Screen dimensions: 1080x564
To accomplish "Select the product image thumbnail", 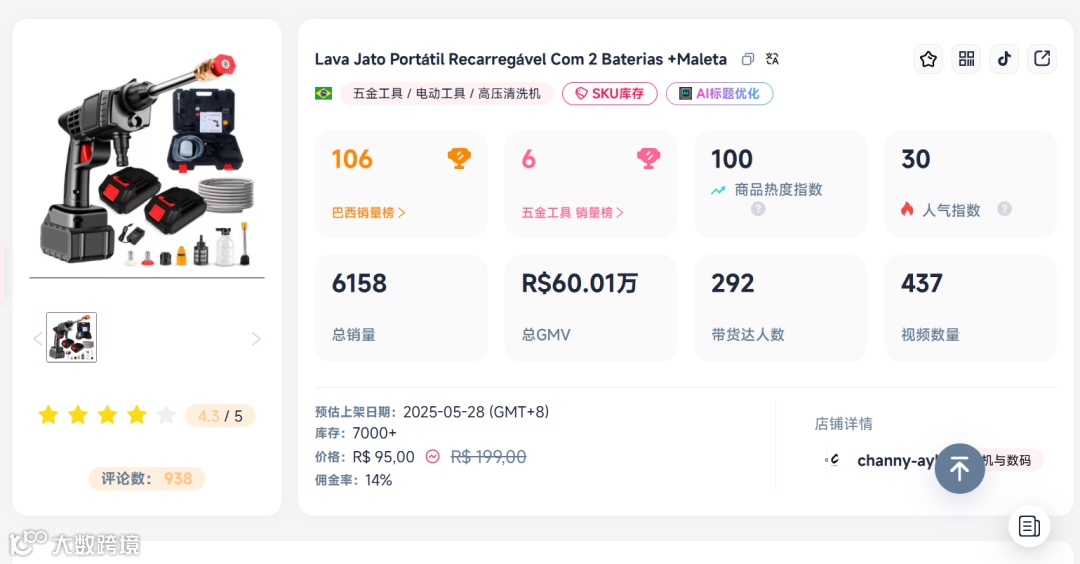I will tap(72, 338).
